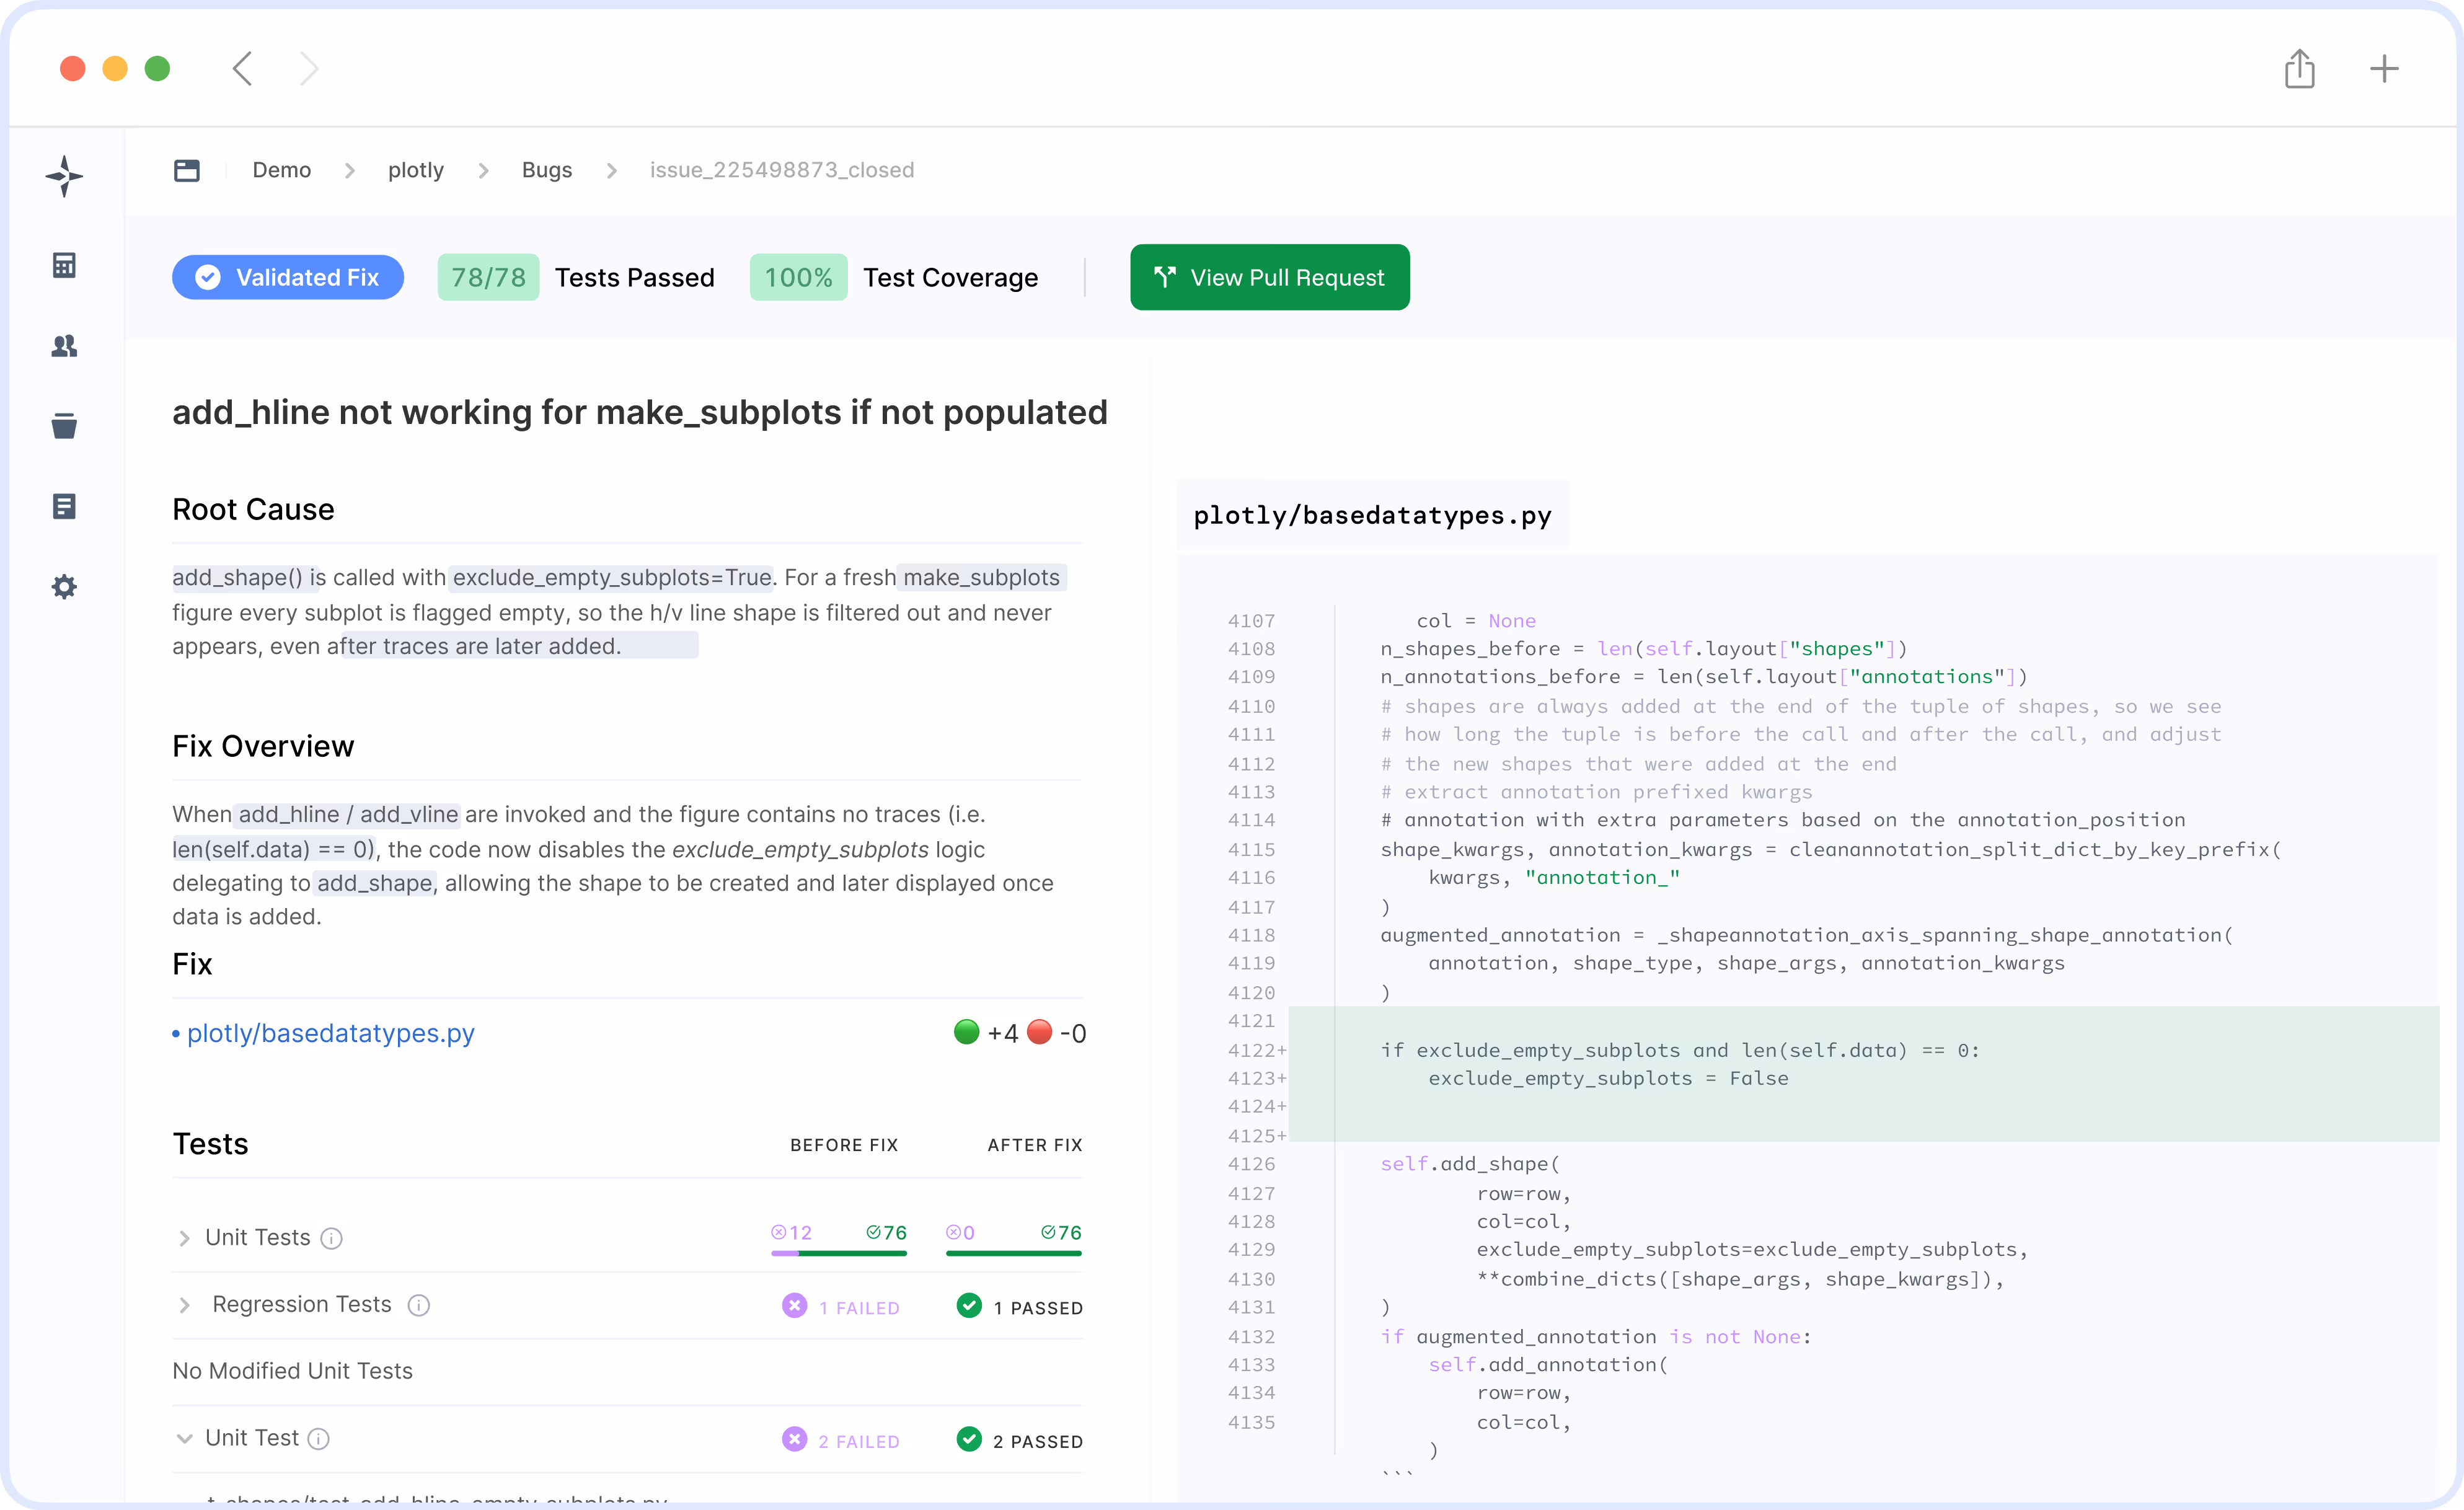The image size is (2464, 1510).
Task: Click the 'Test Coverage' label
Action: click(x=951, y=277)
